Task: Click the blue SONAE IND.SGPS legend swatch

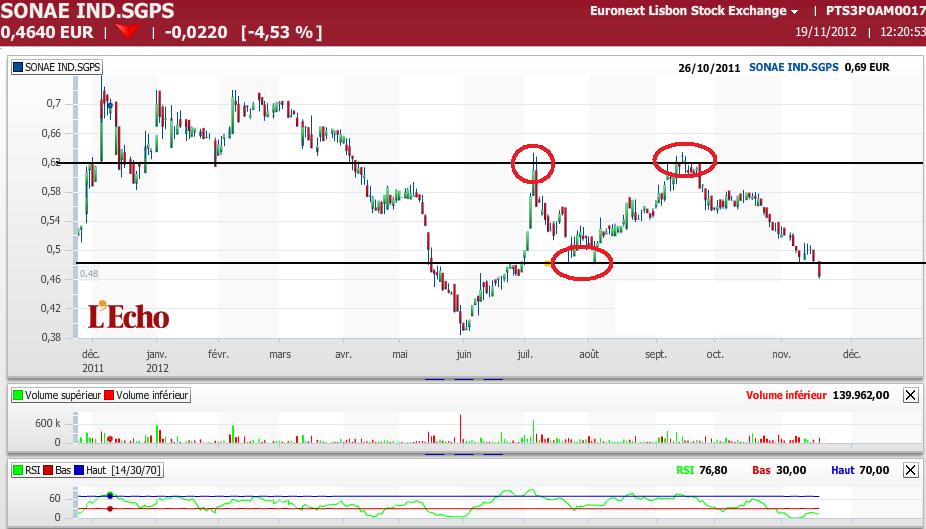Action: coord(18,67)
